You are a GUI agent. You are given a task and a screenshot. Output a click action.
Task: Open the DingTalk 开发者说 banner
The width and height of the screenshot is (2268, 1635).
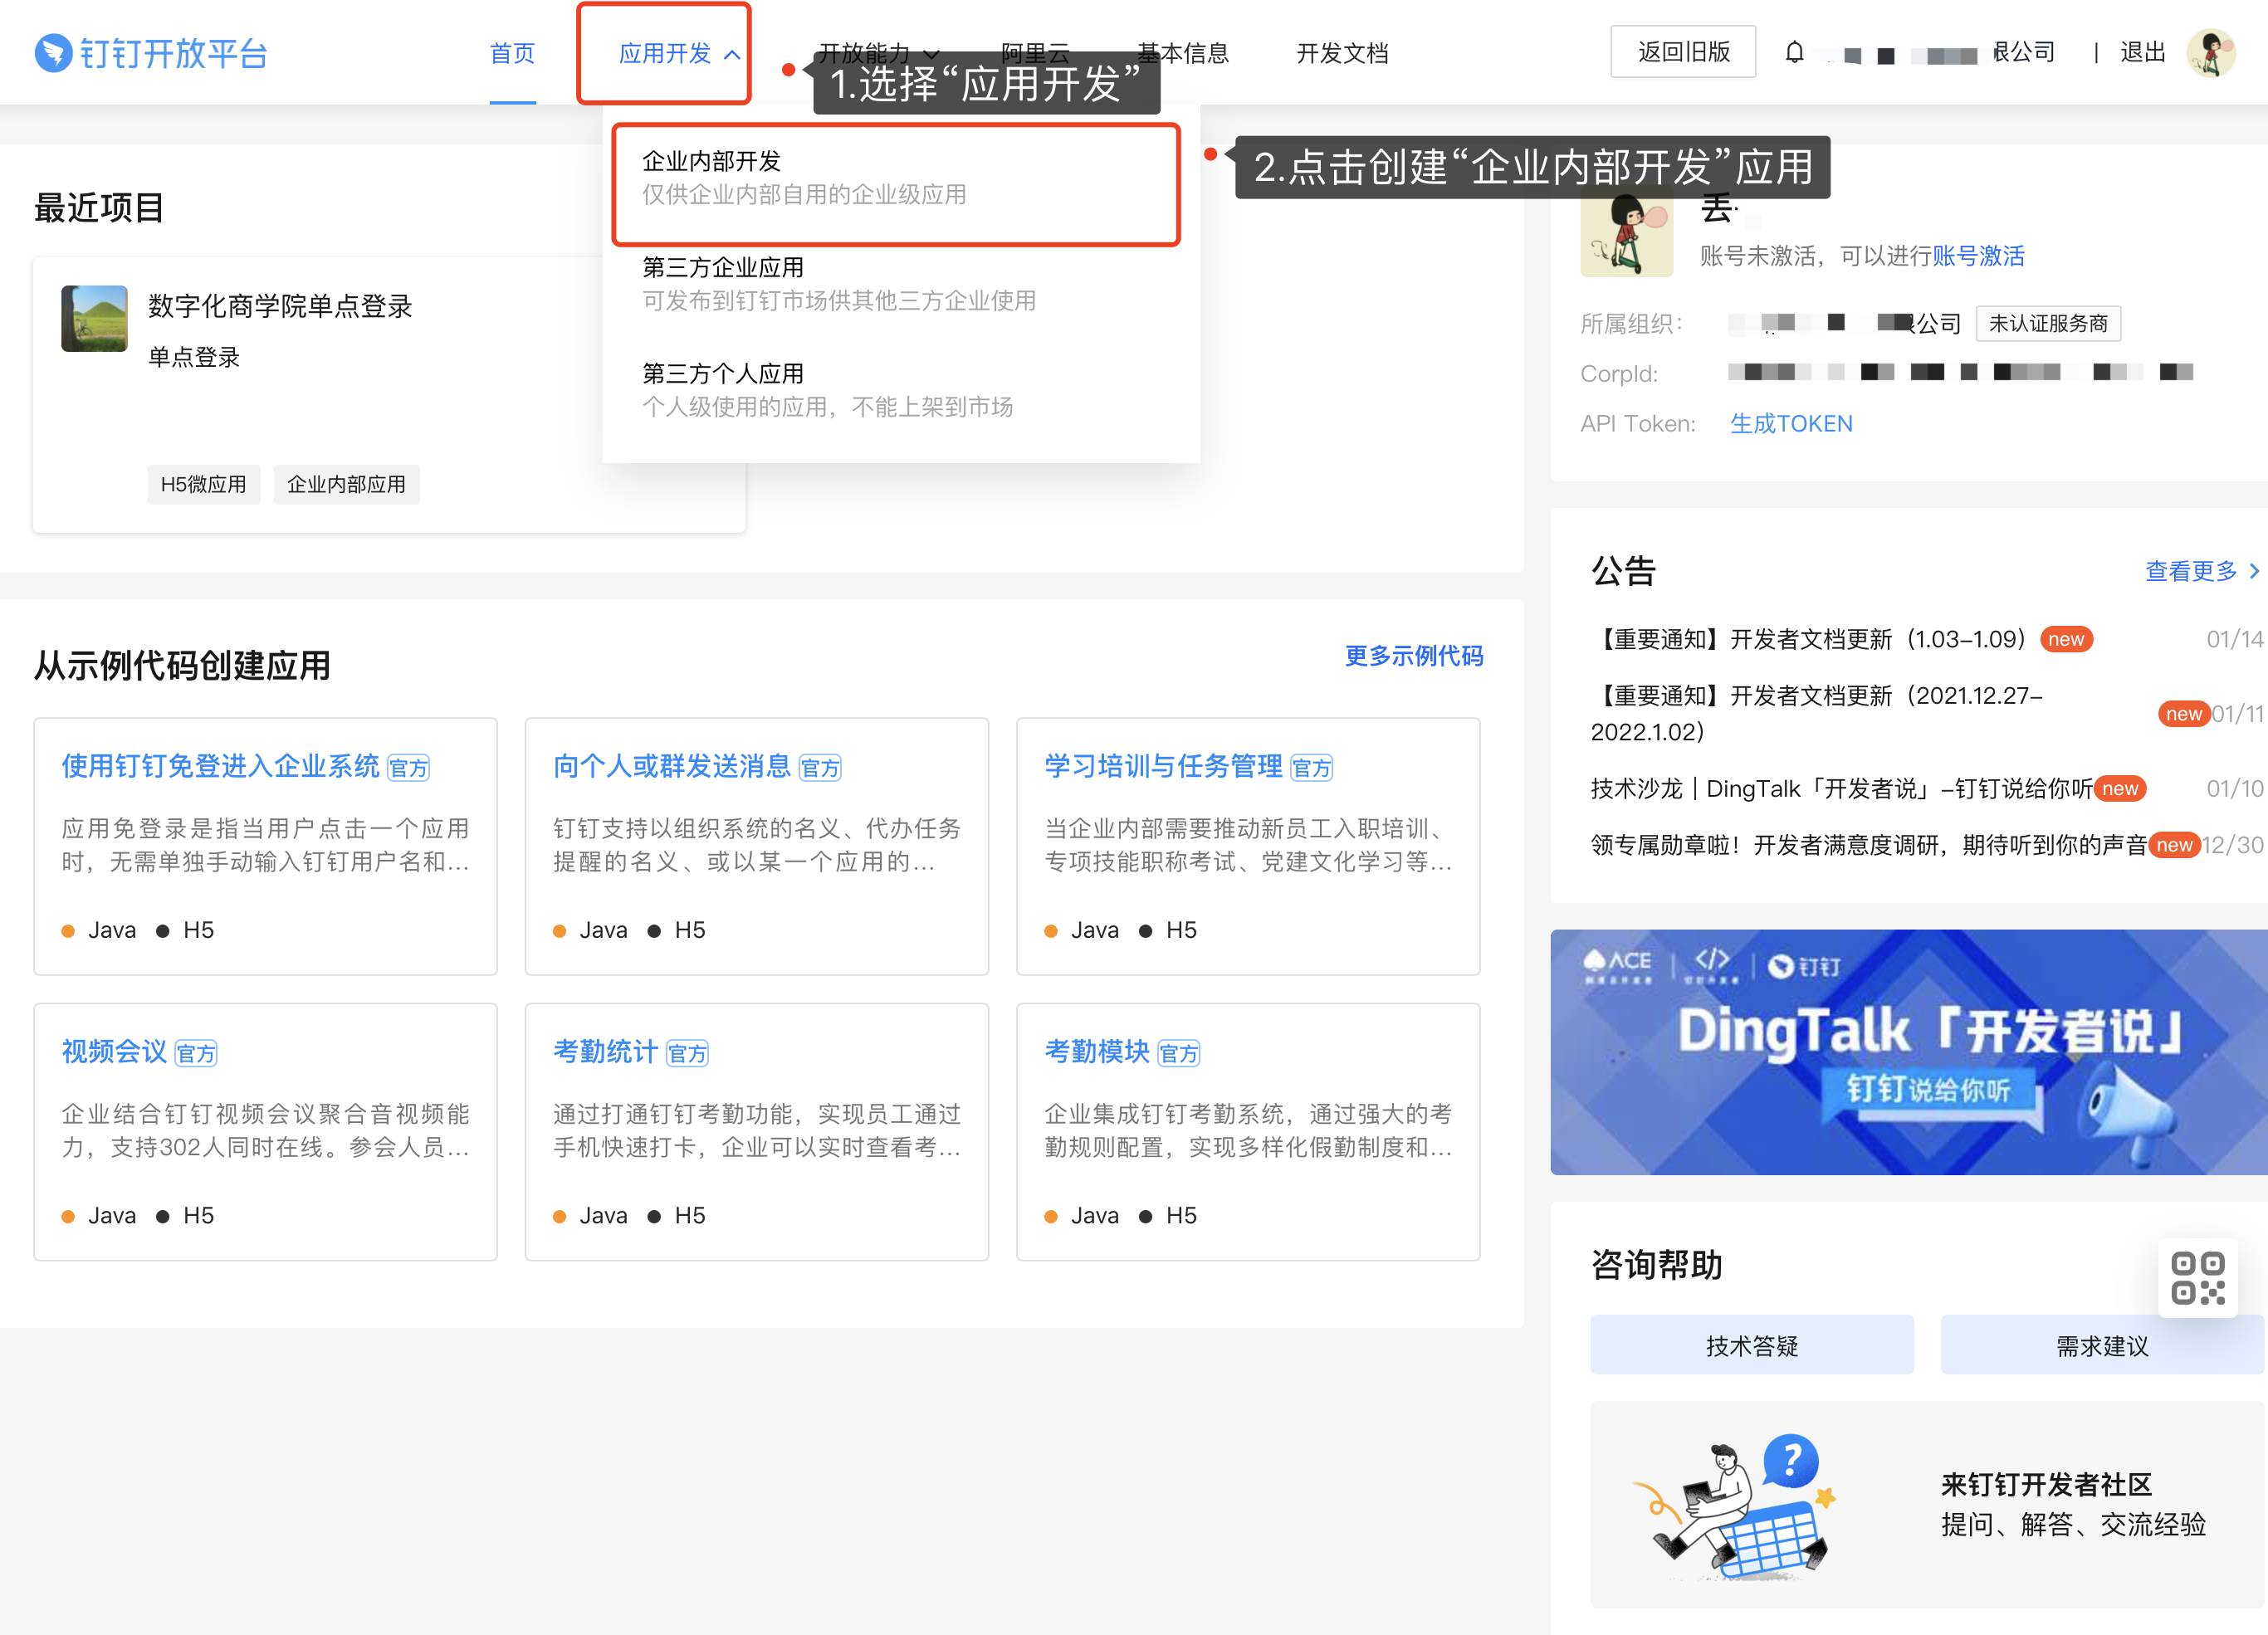point(1908,1052)
